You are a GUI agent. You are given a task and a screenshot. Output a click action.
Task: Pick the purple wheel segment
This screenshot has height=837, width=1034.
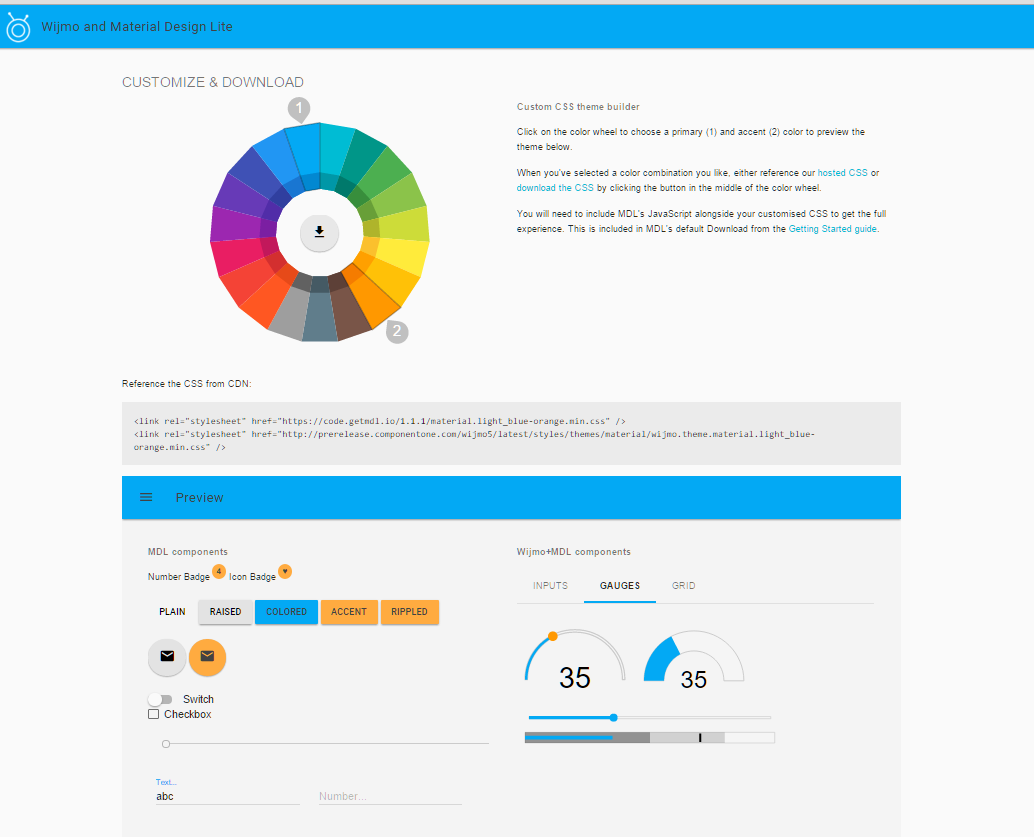[x=236, y=224]
